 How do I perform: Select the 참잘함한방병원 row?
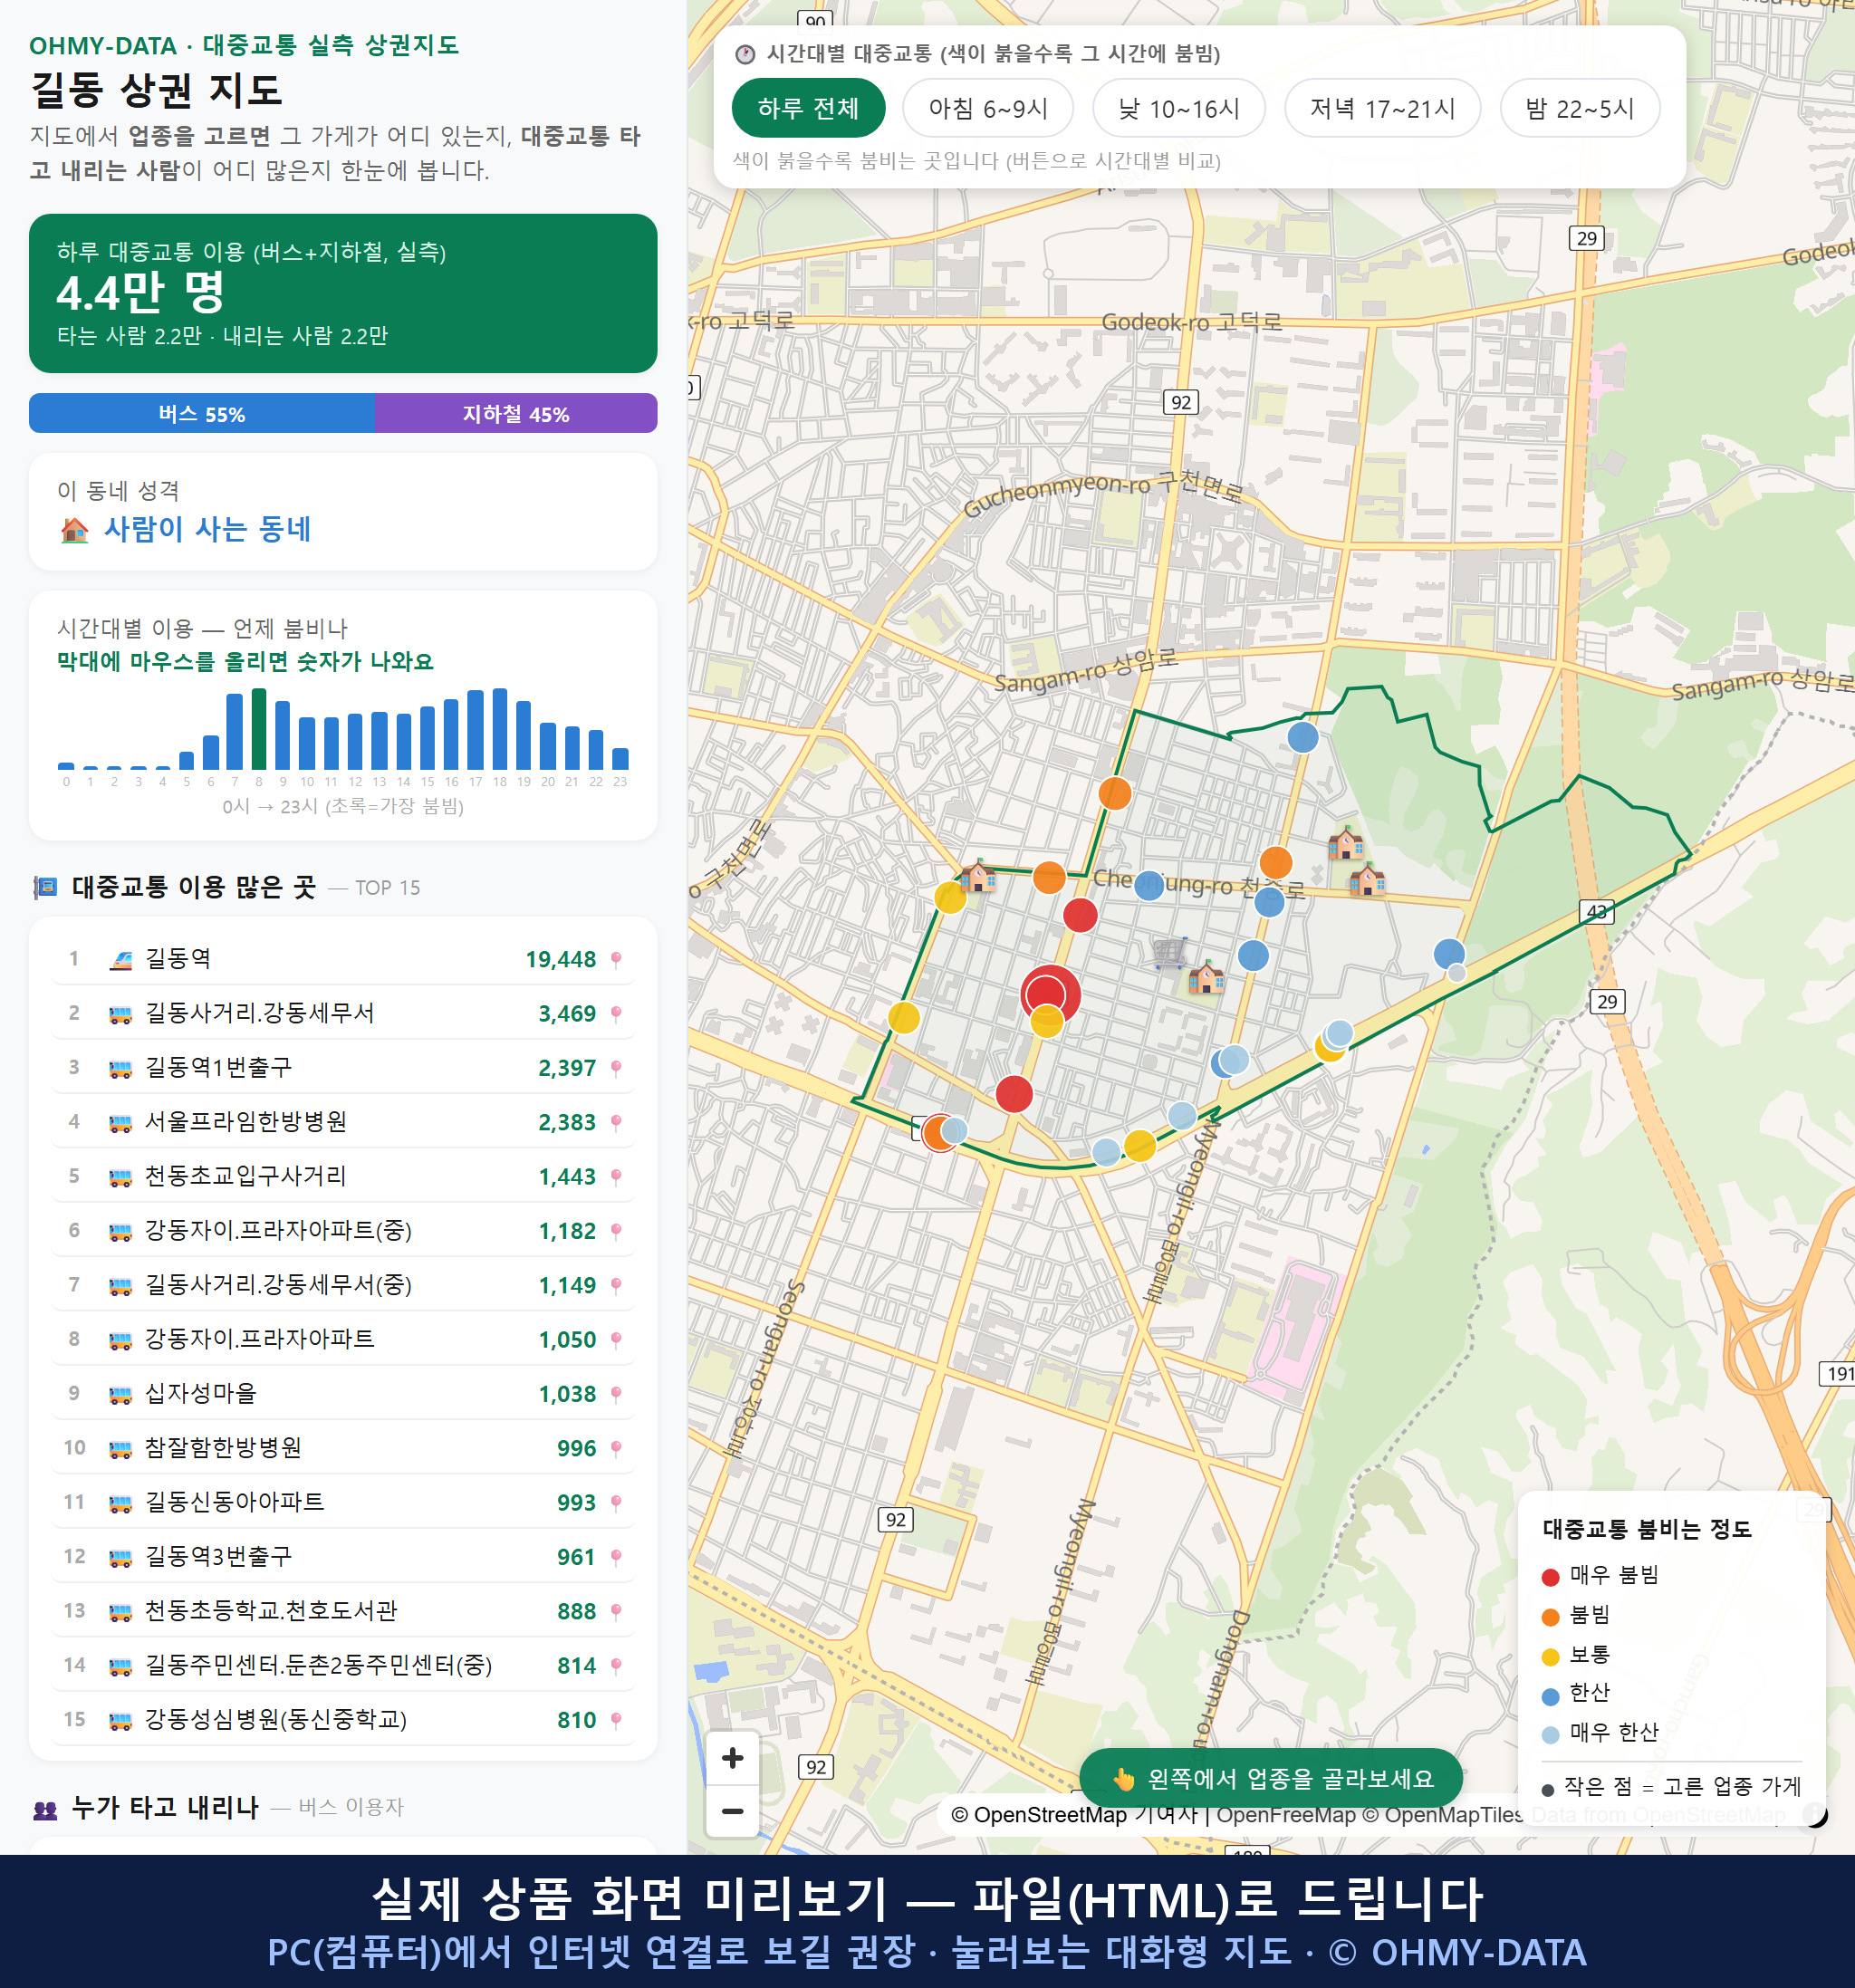point(343,1448)
